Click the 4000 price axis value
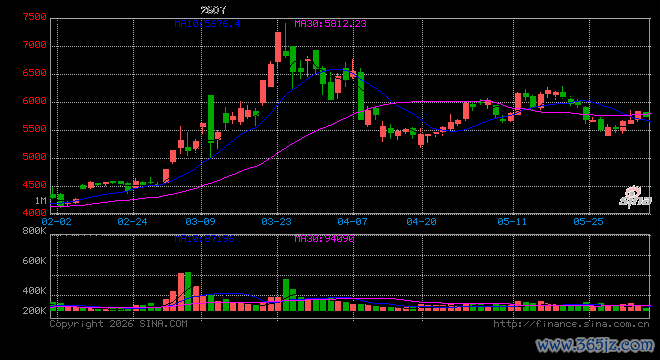Image resolution: width=660 pixels, height=360 pixels. (x=35, y=213)
